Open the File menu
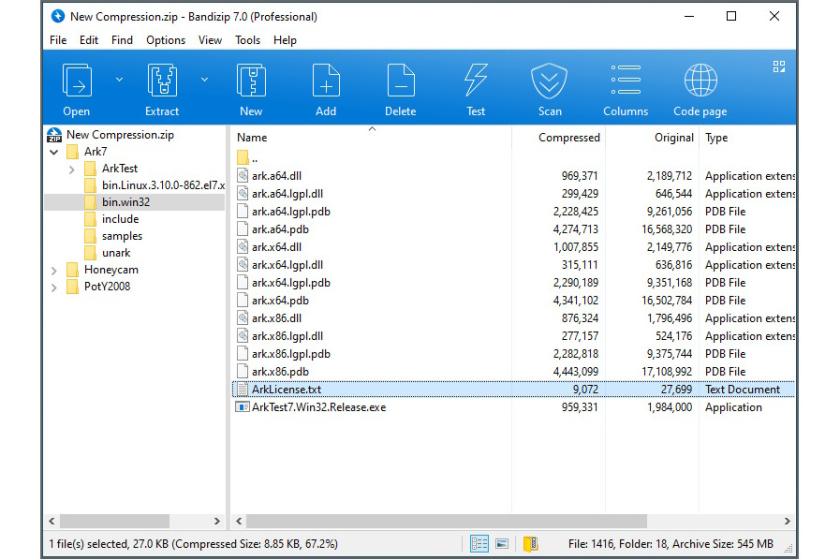840x560 pixels. coord(58,40)
